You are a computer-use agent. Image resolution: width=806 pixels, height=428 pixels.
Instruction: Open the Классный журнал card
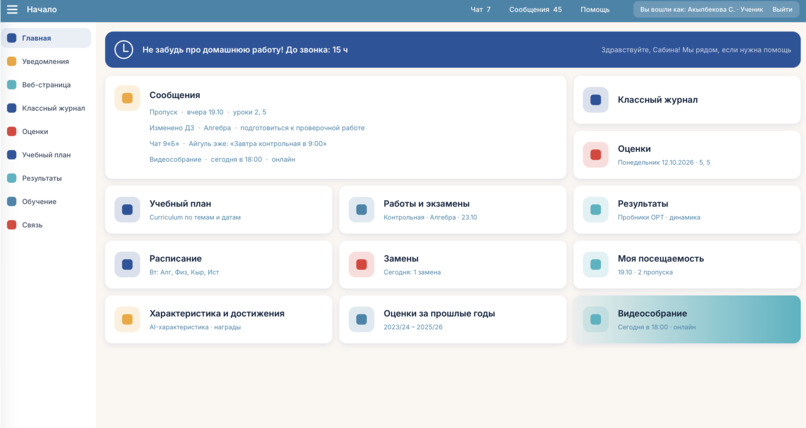(687, 100)
